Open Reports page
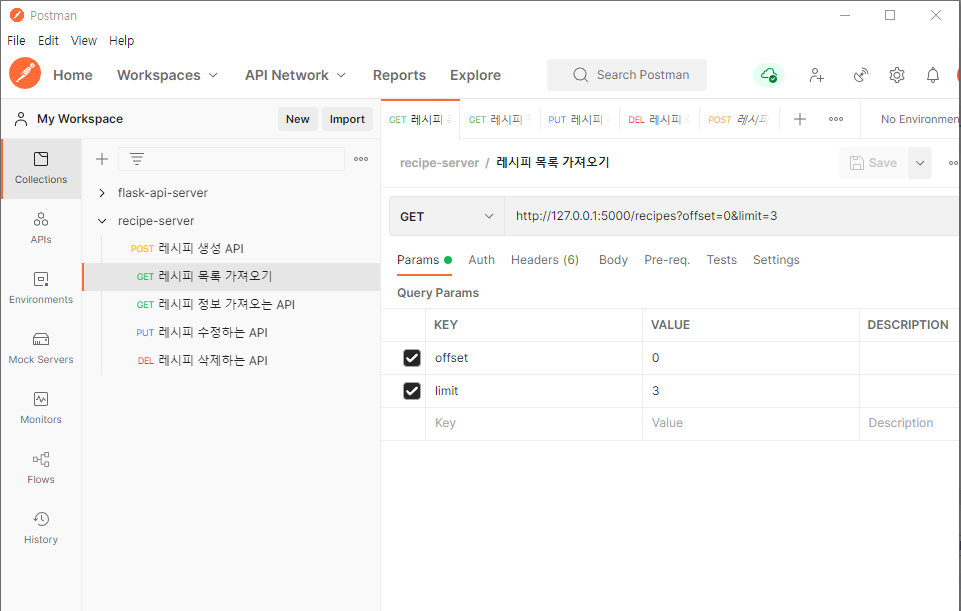Screen dimensions: 961x611 tap(399, 75)
